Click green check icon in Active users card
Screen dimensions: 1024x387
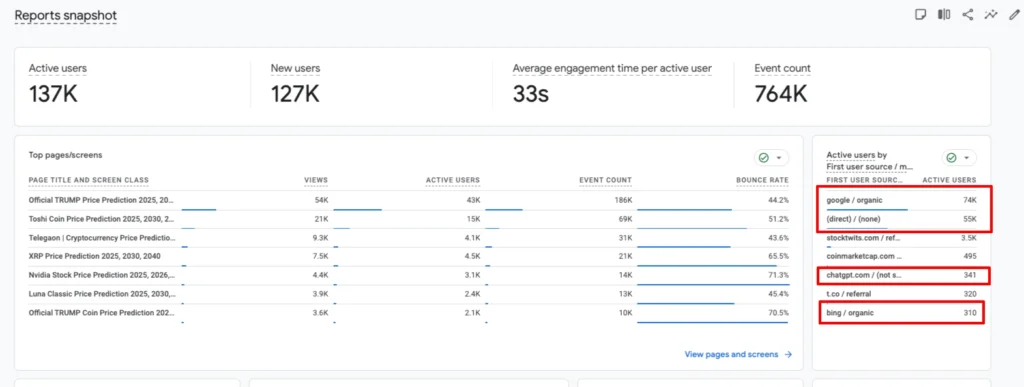tap(952, 158)
